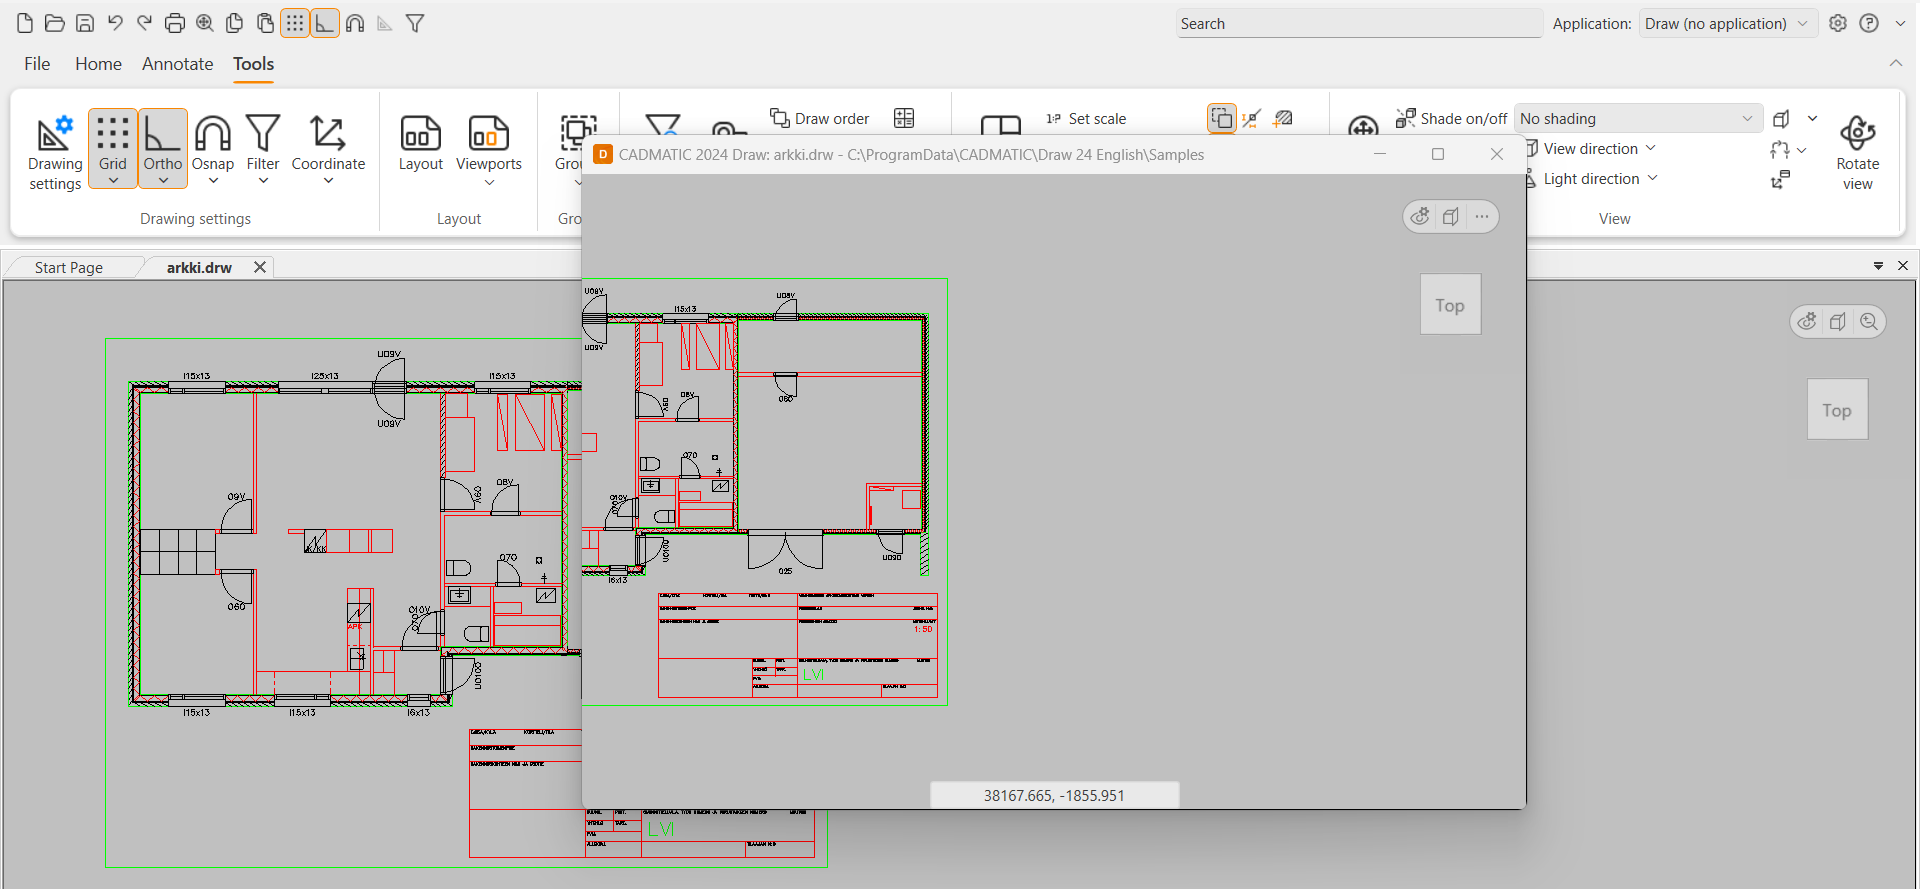Click the Top view cube in floating window
The height and width of the screenshot is (889, 1920).
tap(1450, 305)
